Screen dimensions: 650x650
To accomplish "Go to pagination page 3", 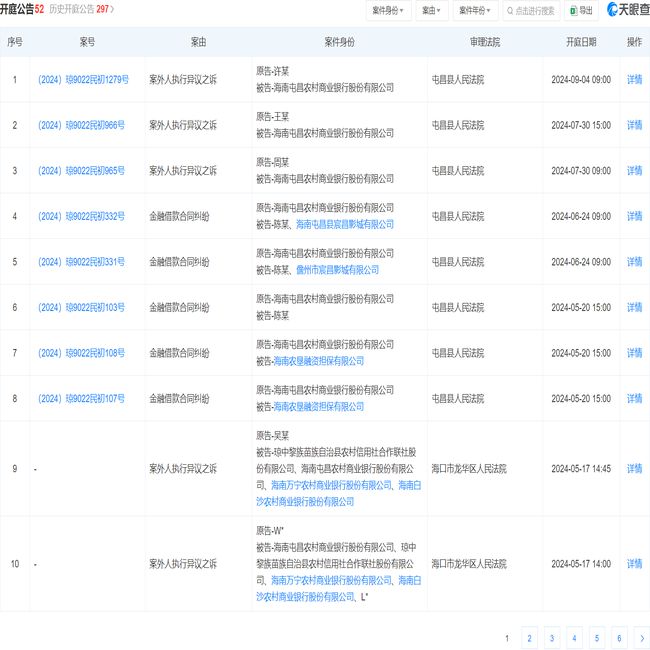I will (552, 638).
